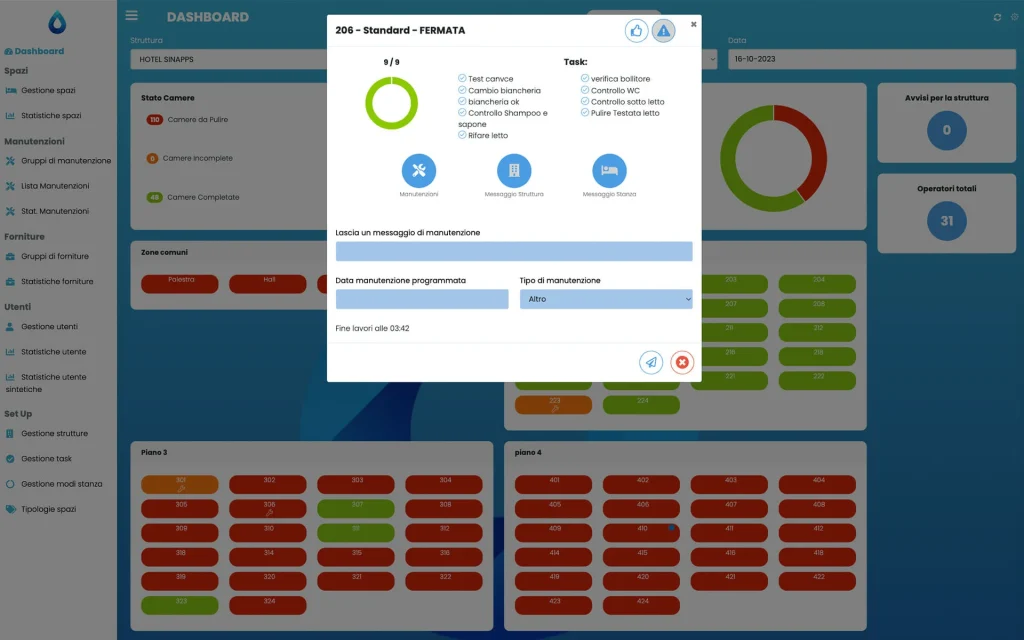This screenshot has height=640, width=1024.
Task: Select the Messaggio Stanza bed icon
Action: [609, 171]
